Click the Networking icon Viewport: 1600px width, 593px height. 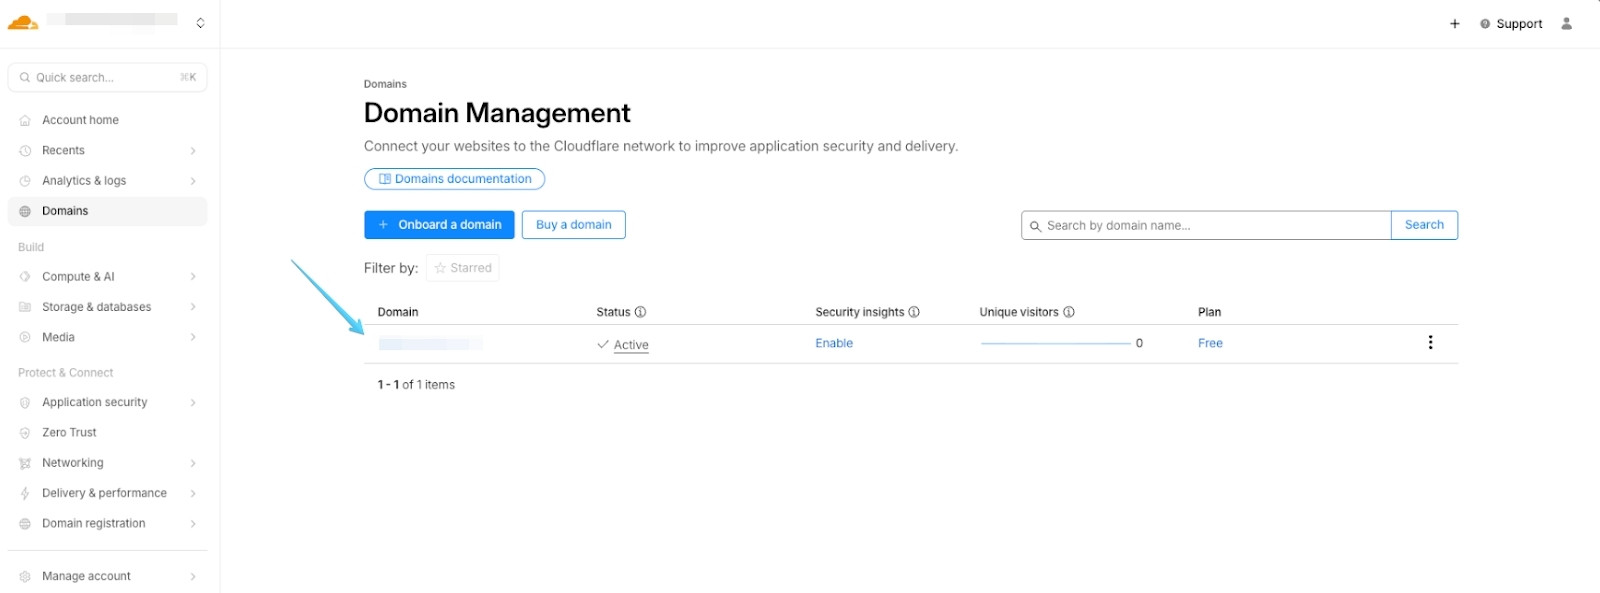pyautogui.click(x=25, y=463)
